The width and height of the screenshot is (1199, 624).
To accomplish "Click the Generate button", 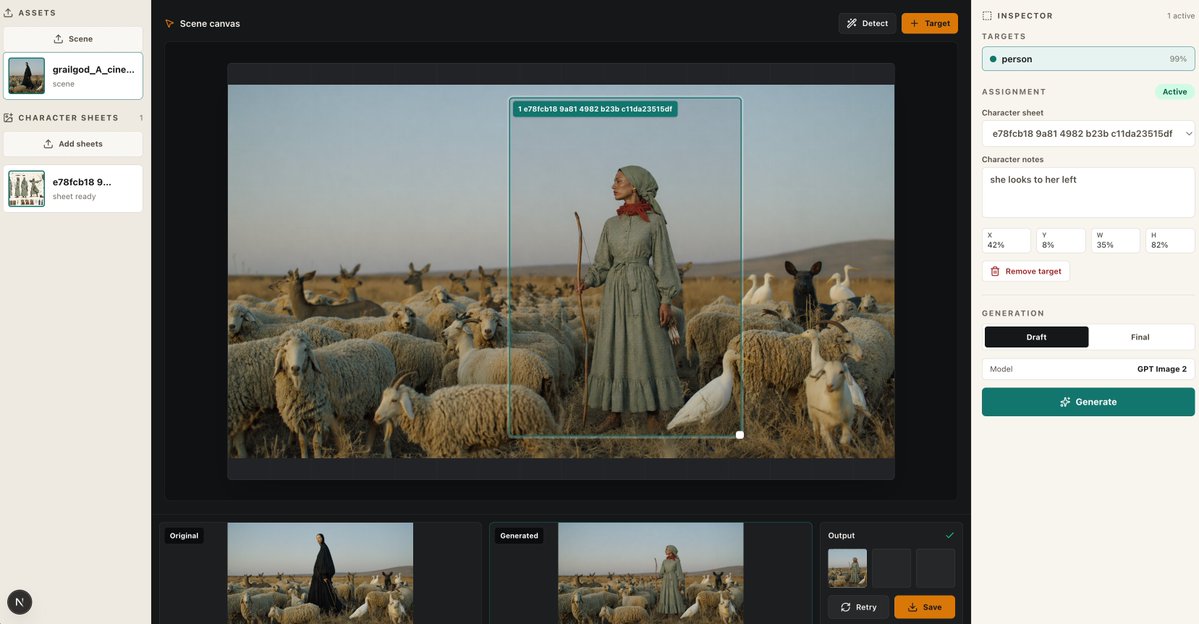I will click(1087, 401).
